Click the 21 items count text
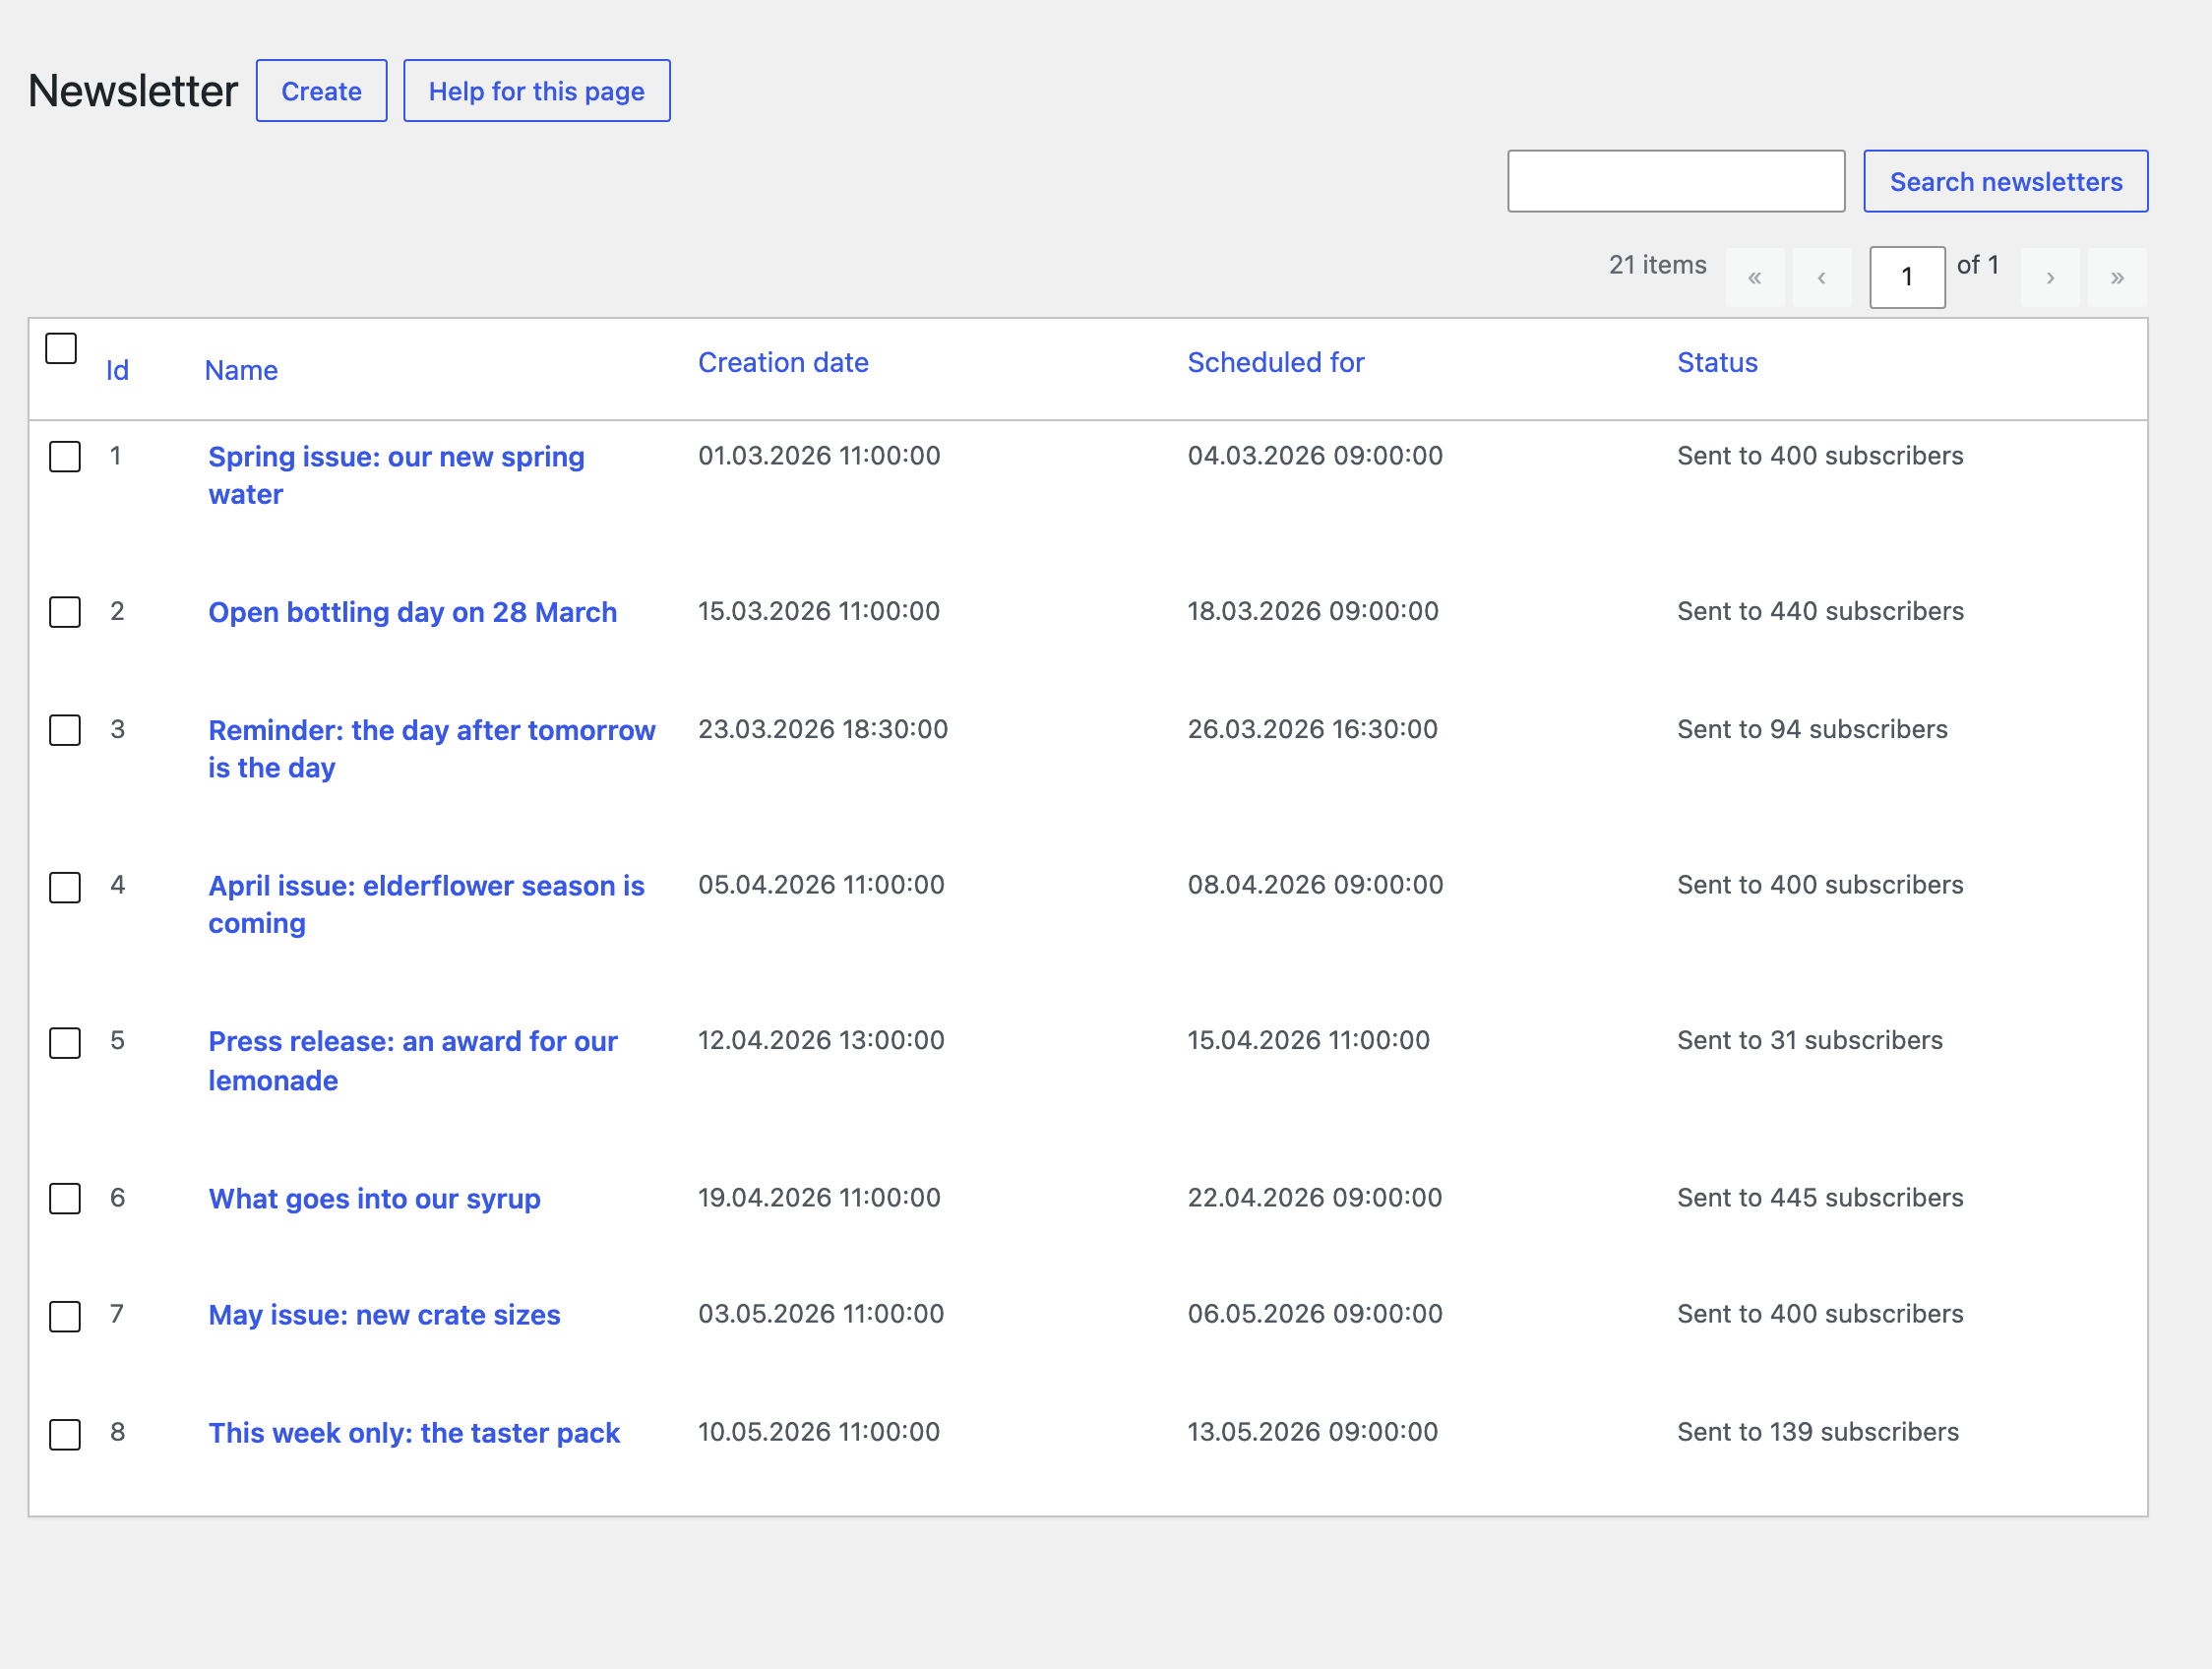Image resolution: width=2212 pixels, height=1669 pixels. [1657, 265]
